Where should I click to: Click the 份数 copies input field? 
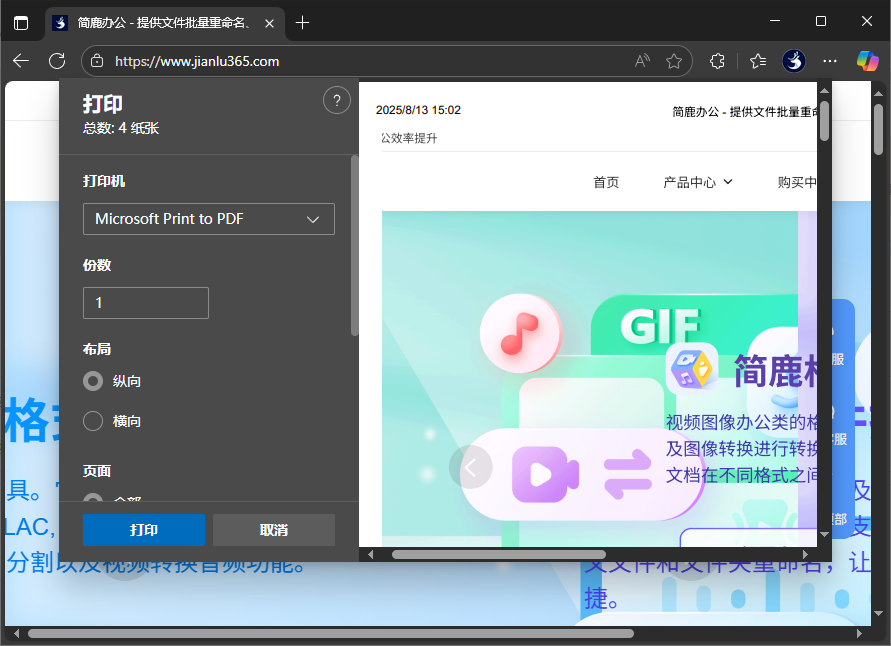coord(145,303)
